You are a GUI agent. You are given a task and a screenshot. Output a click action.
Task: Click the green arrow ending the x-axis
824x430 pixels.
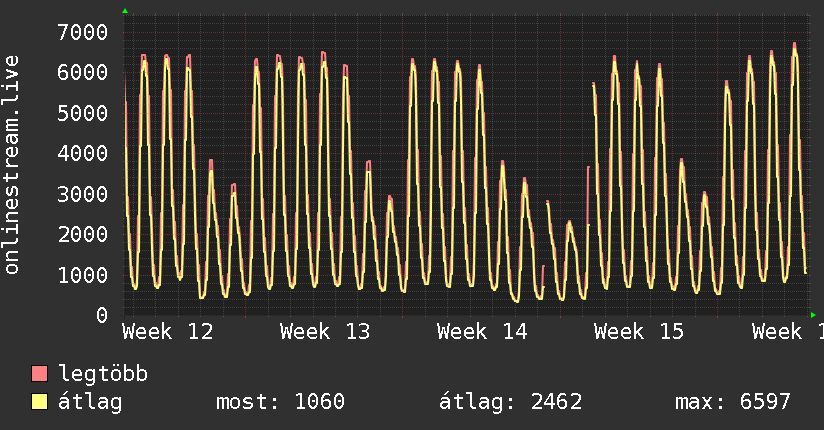(813, 315)
